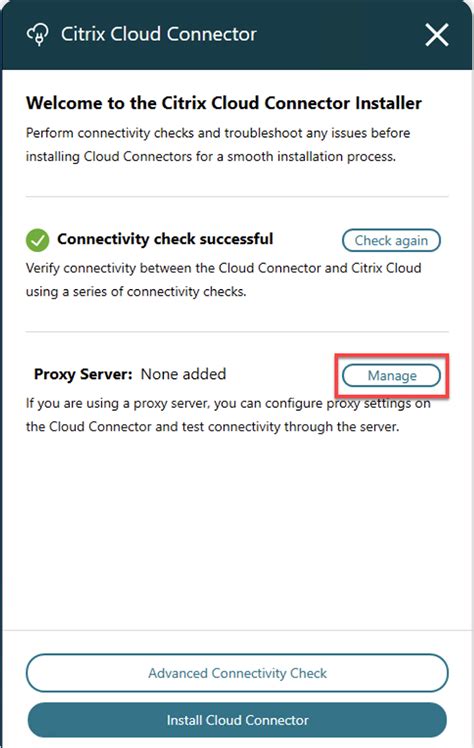Start installation via Install Cloud Connector

pyautogui.click(x=237, y=720)
